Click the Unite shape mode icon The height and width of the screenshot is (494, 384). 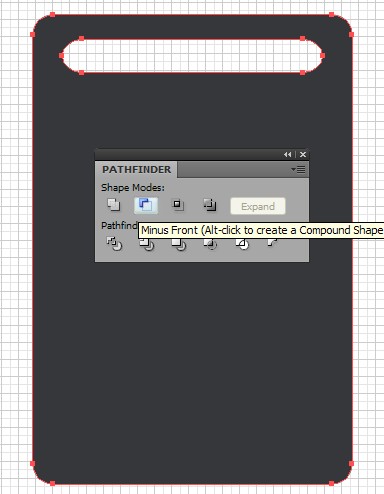click(x=114, y=205)
